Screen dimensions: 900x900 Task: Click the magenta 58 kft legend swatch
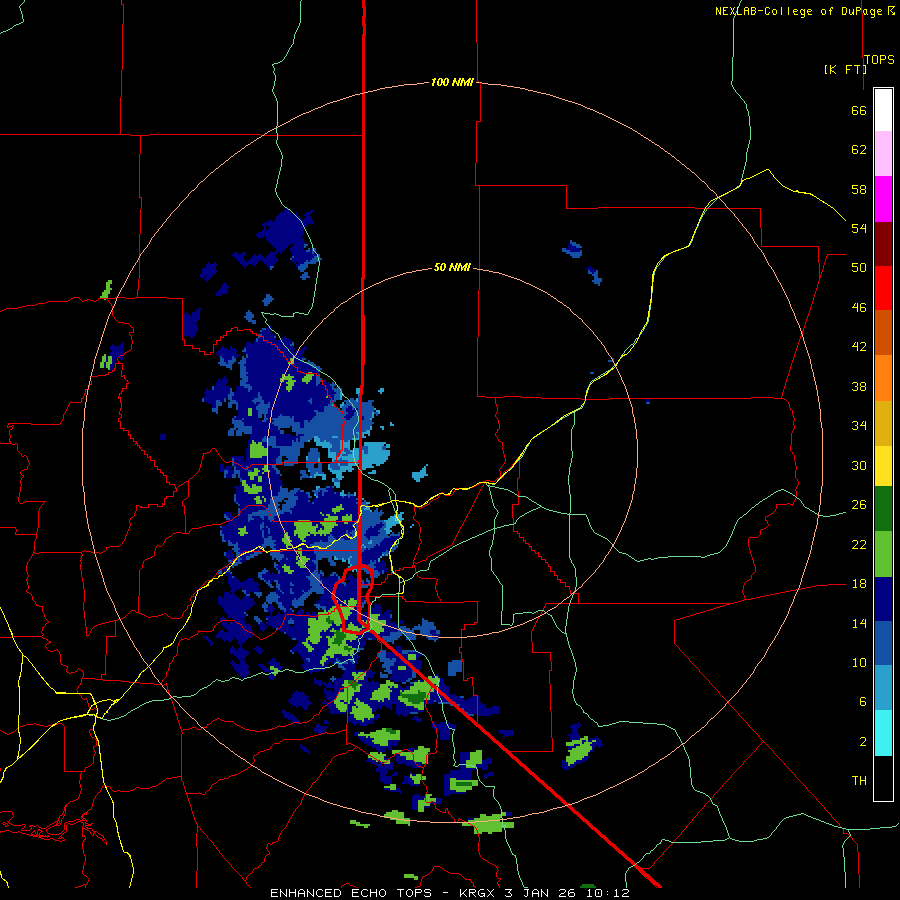pyautogui.click(x=883, y=199)
